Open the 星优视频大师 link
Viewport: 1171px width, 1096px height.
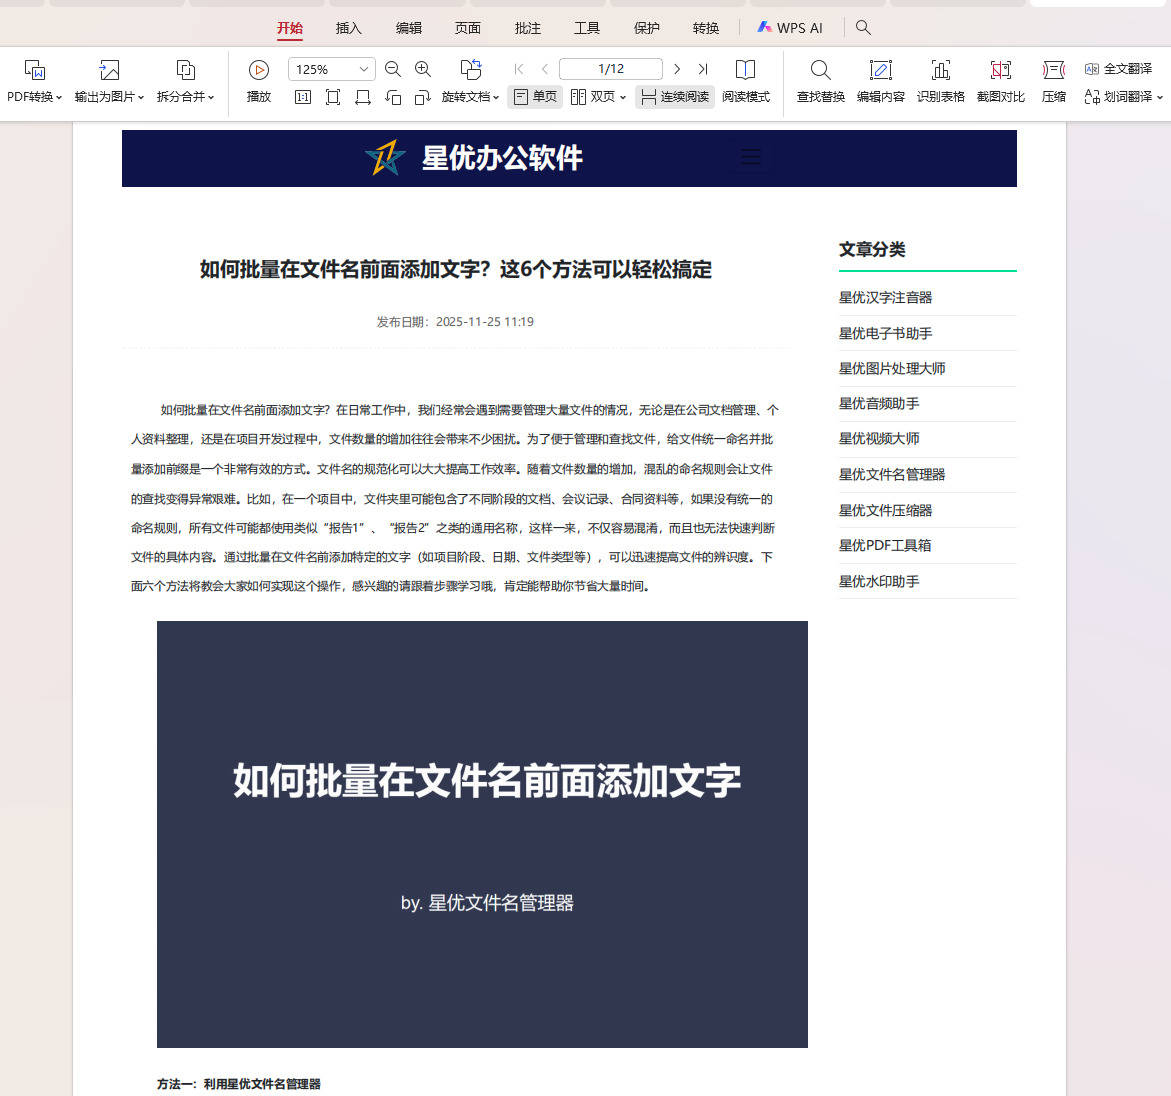tap(878, 438)
